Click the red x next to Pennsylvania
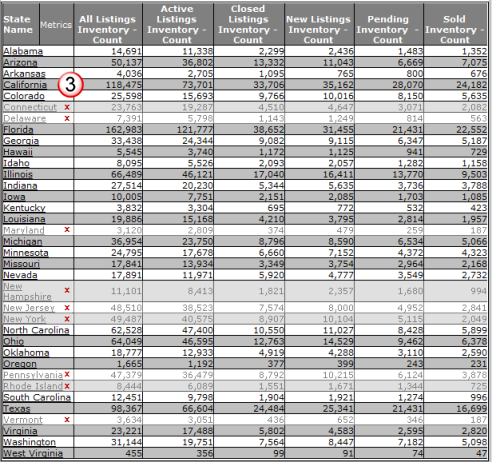Image resolution: width=492 pixels, height=462 pixels. click(x=67, y=375)
